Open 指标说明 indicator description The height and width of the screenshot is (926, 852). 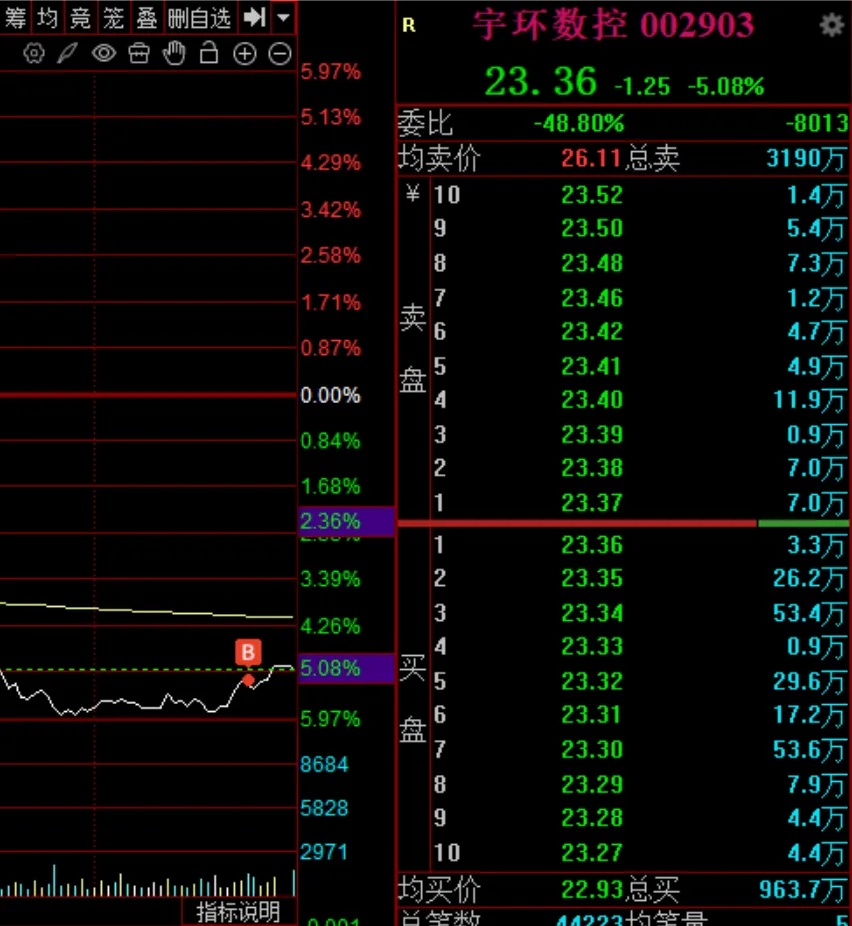coord(238,911)
